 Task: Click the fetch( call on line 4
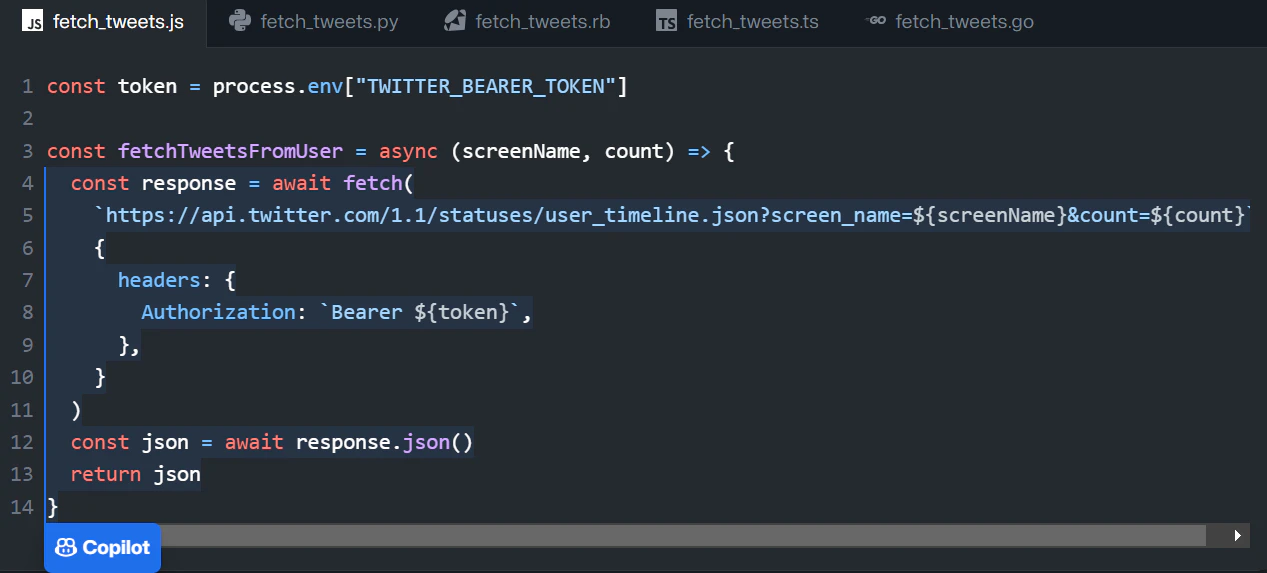(x=378, y=183)
